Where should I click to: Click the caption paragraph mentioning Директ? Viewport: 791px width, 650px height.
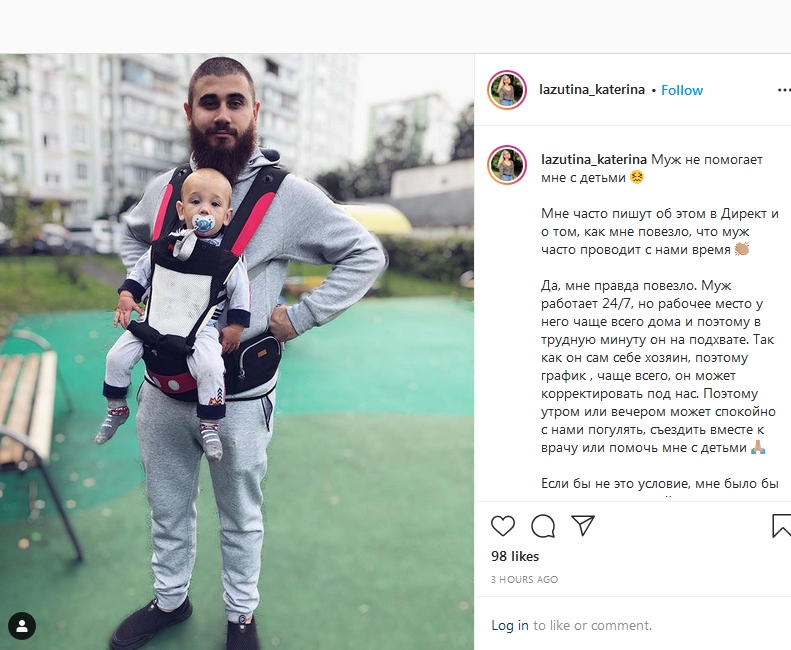(660, 232)
